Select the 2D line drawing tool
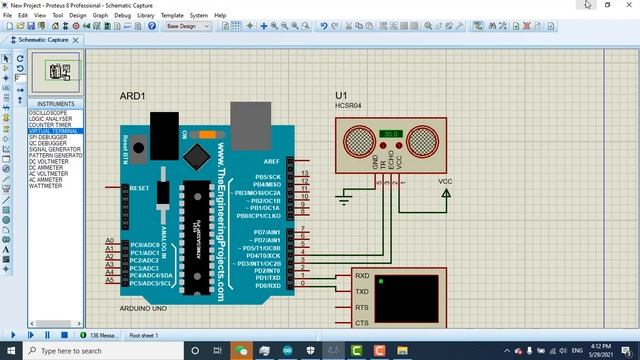The width and height of the screenshot is (640, 360). coord(6,200)
